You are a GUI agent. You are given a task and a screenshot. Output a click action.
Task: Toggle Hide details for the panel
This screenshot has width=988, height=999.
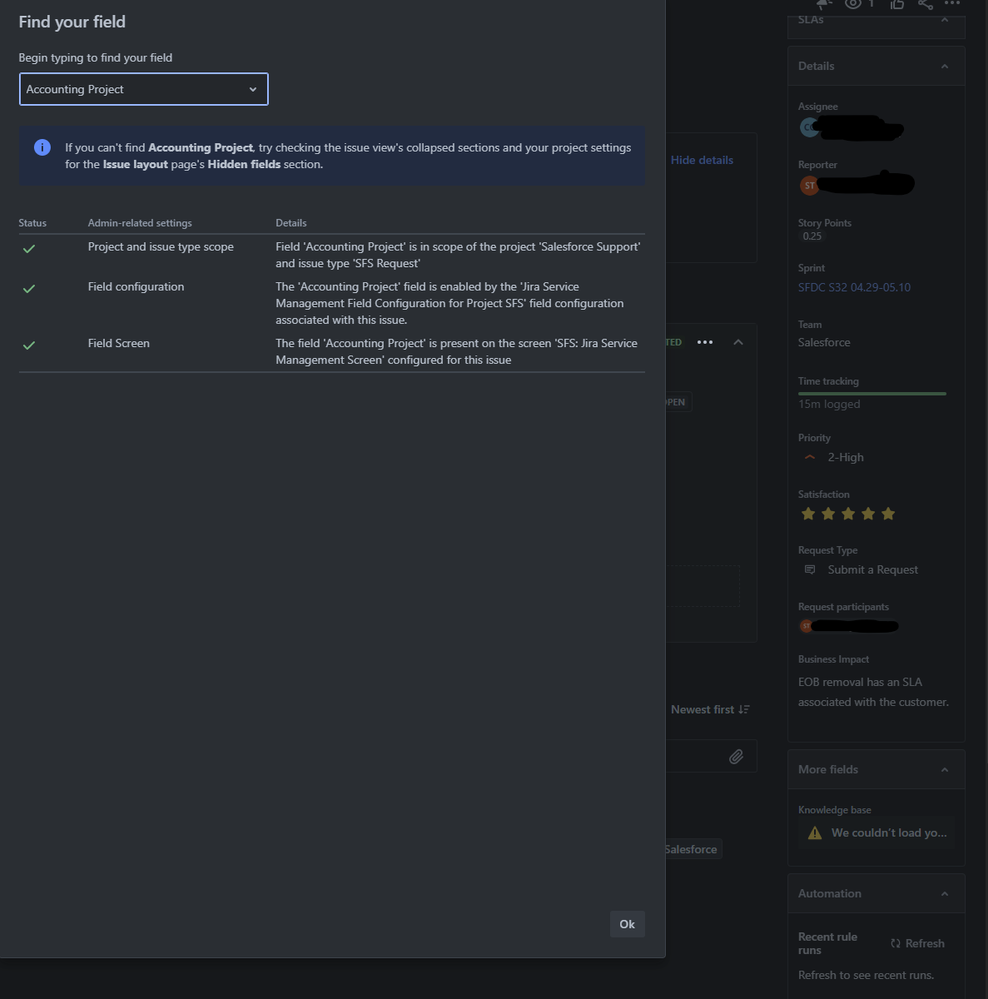702,159
